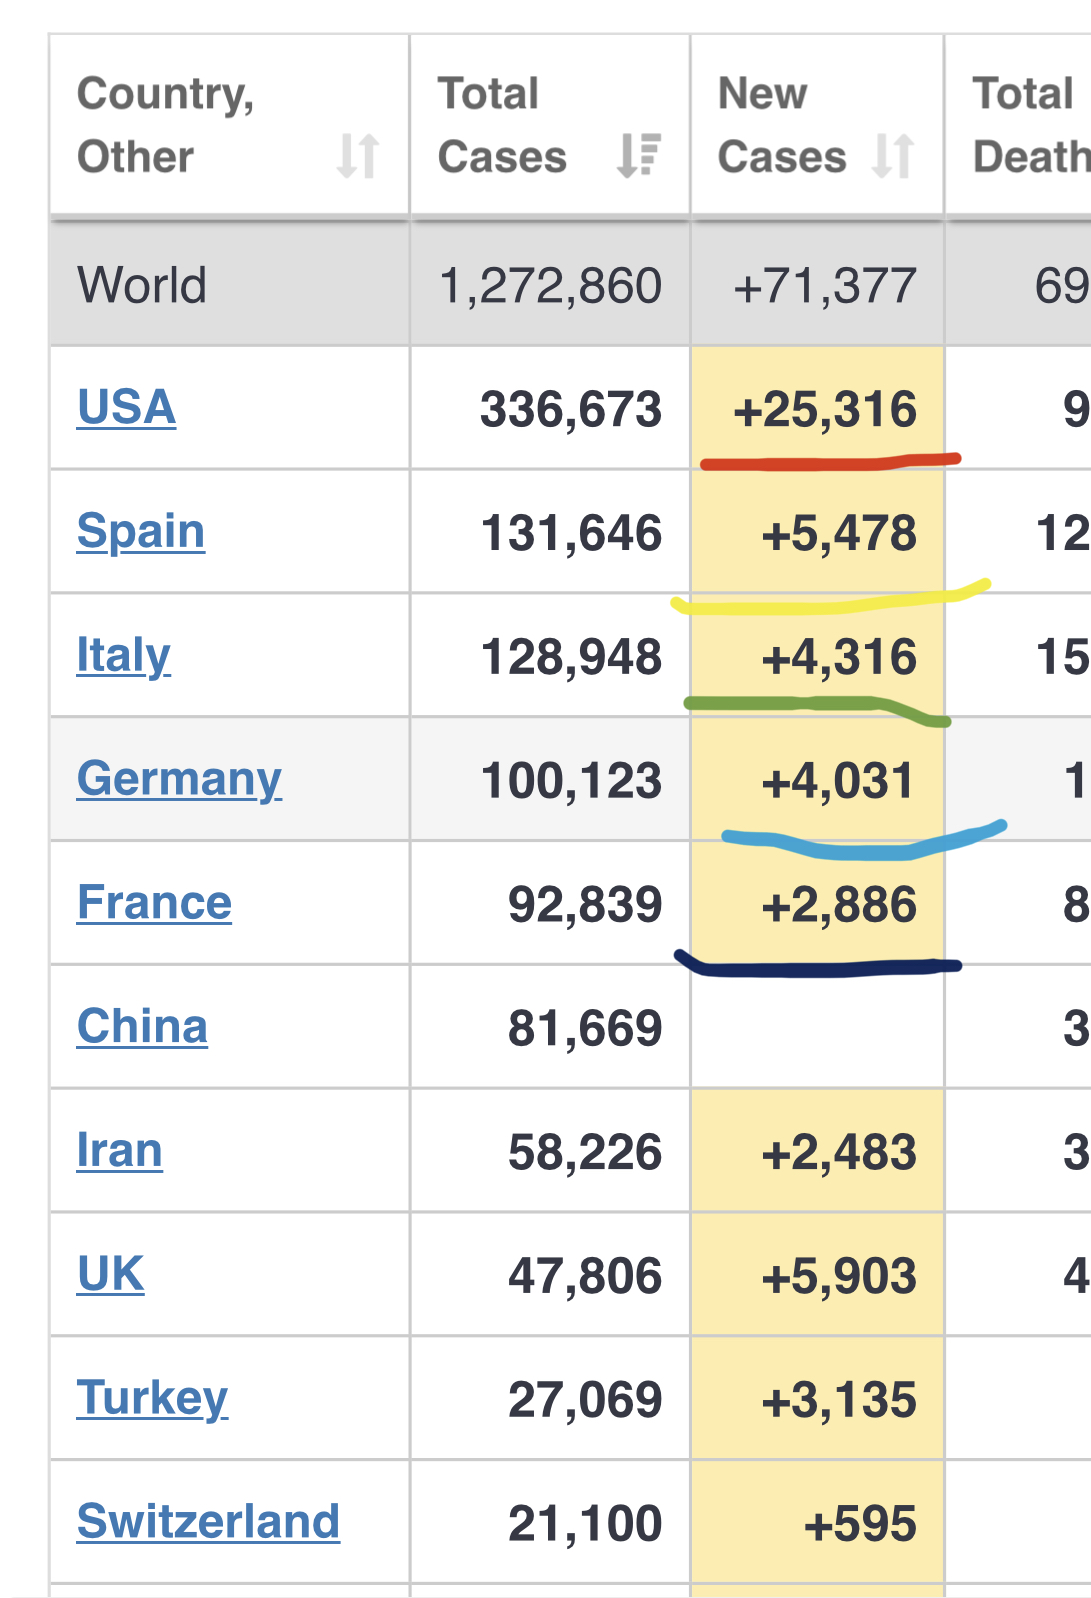The height and width of the screenshot is (1598, 1091).
Task: Open the Germany country link
Action: (x=180, y=779)
